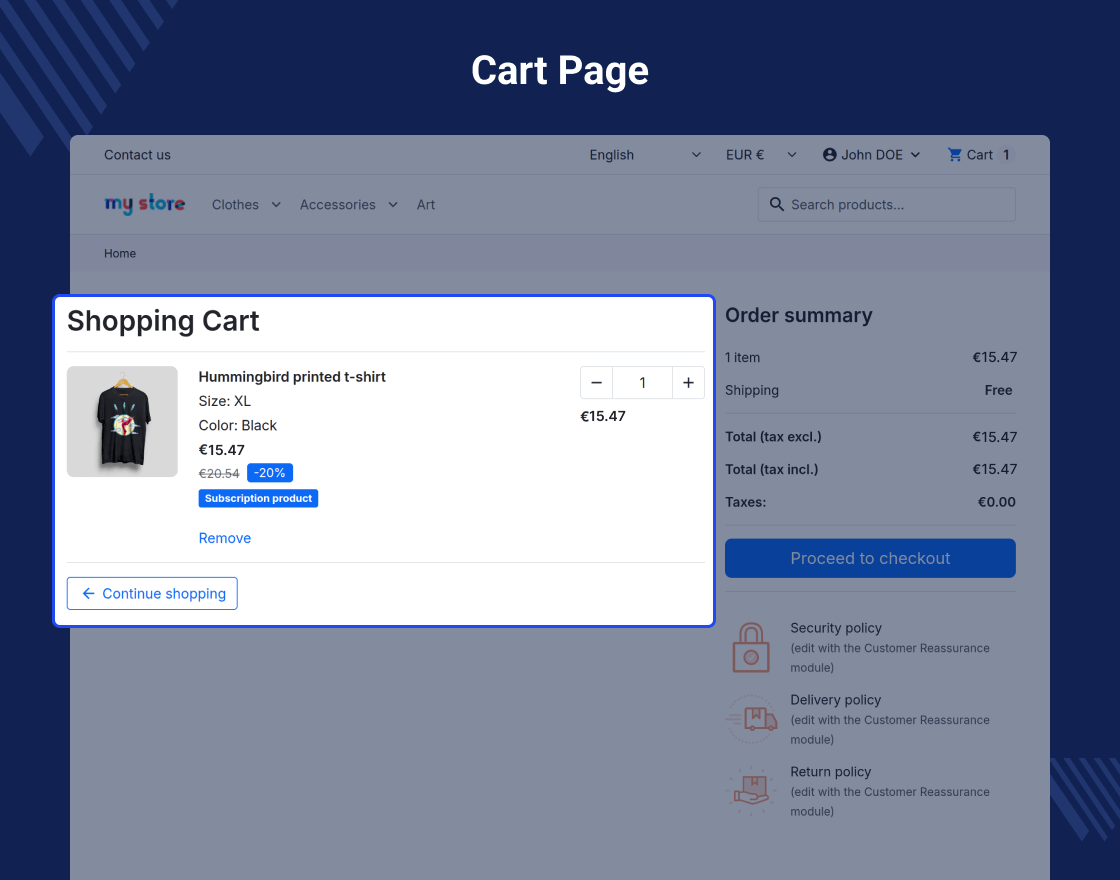Click the struck-through €20.54 price

coord(219,474)
